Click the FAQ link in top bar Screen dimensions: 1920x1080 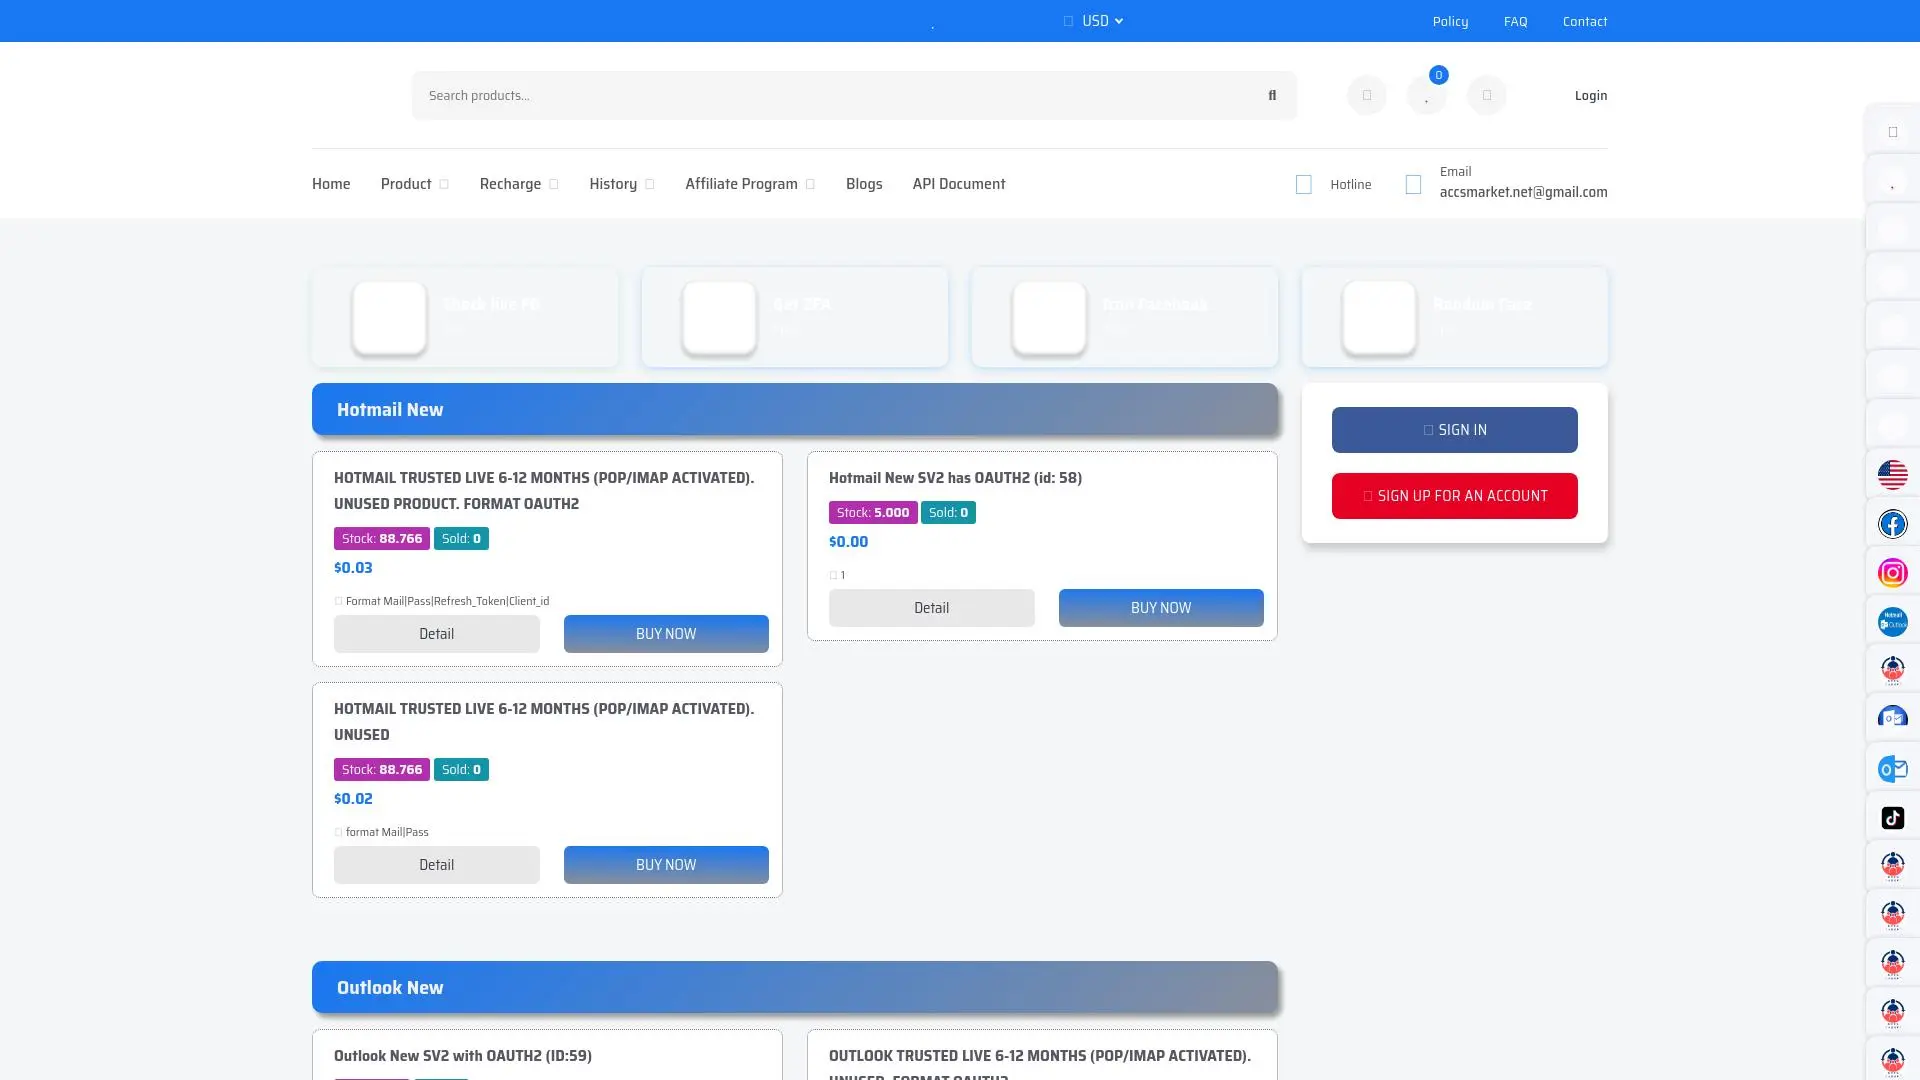point(1515,21)
